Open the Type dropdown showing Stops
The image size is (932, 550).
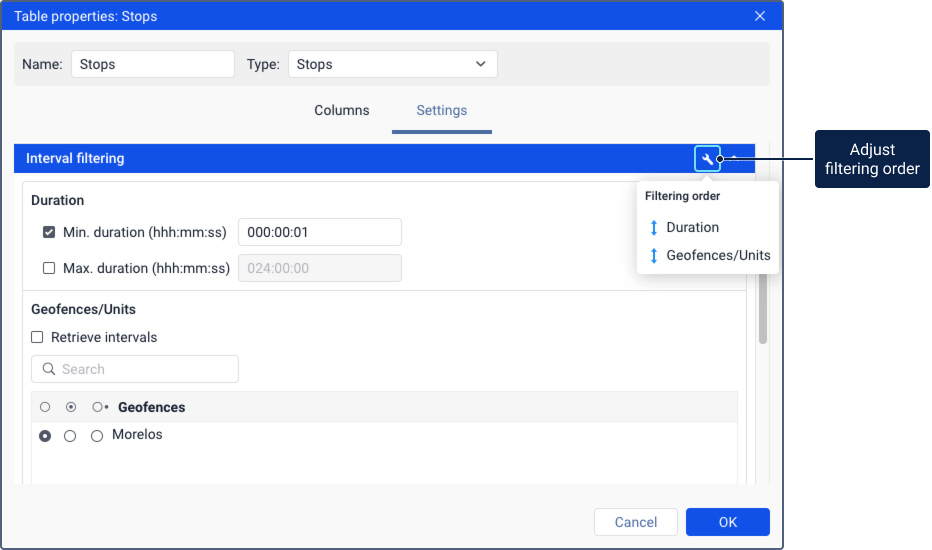(x=392, y=64)
